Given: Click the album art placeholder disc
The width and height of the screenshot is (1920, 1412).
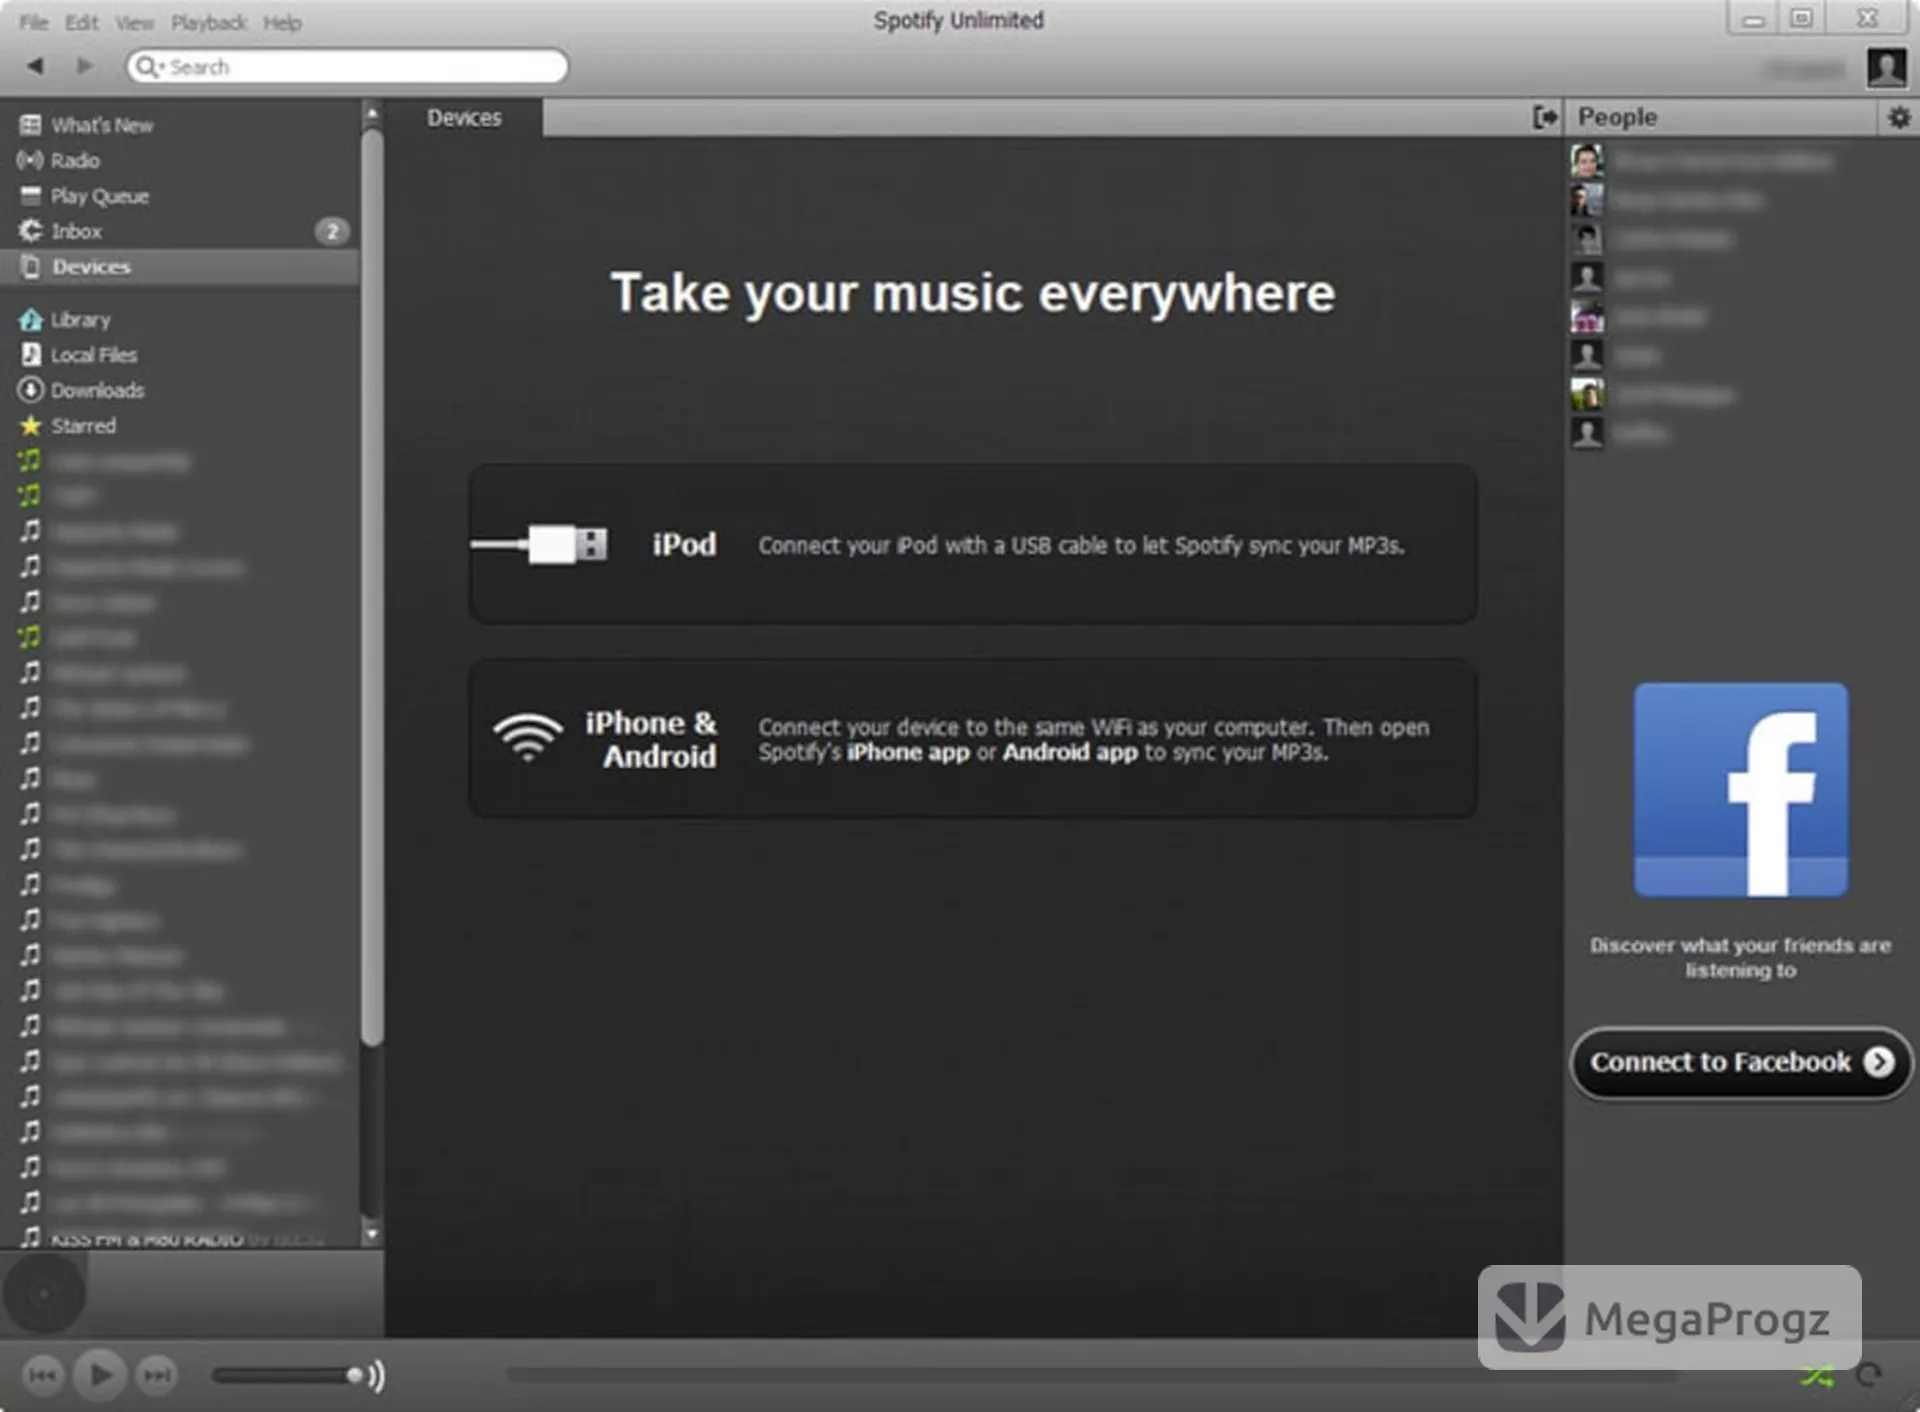Looking at the screenshot, I should (43, 1294).
